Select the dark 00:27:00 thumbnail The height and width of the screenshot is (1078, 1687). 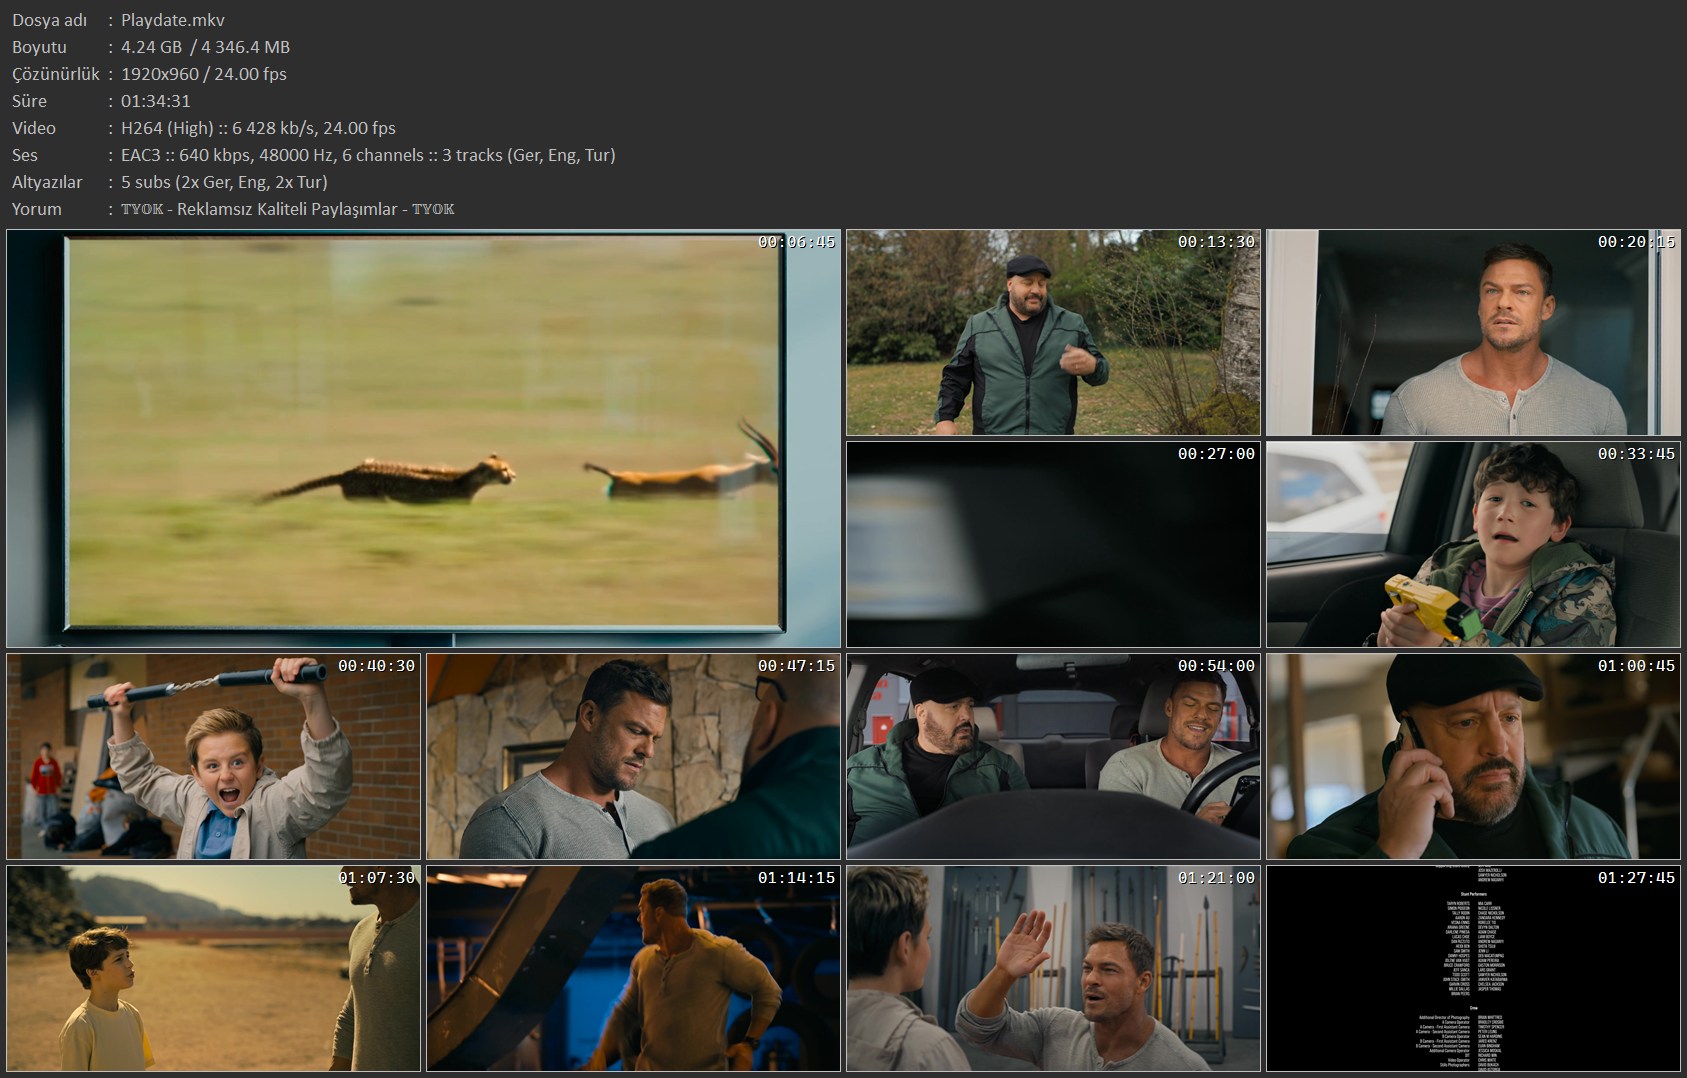click(1053, 545)
